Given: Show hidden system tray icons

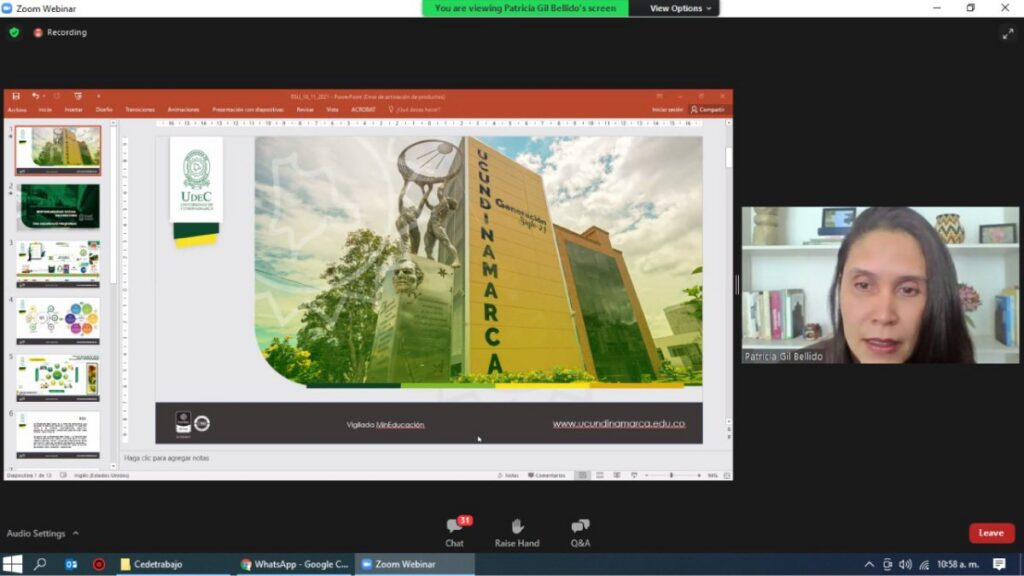Looking at the screenshot, I should 869,564.
